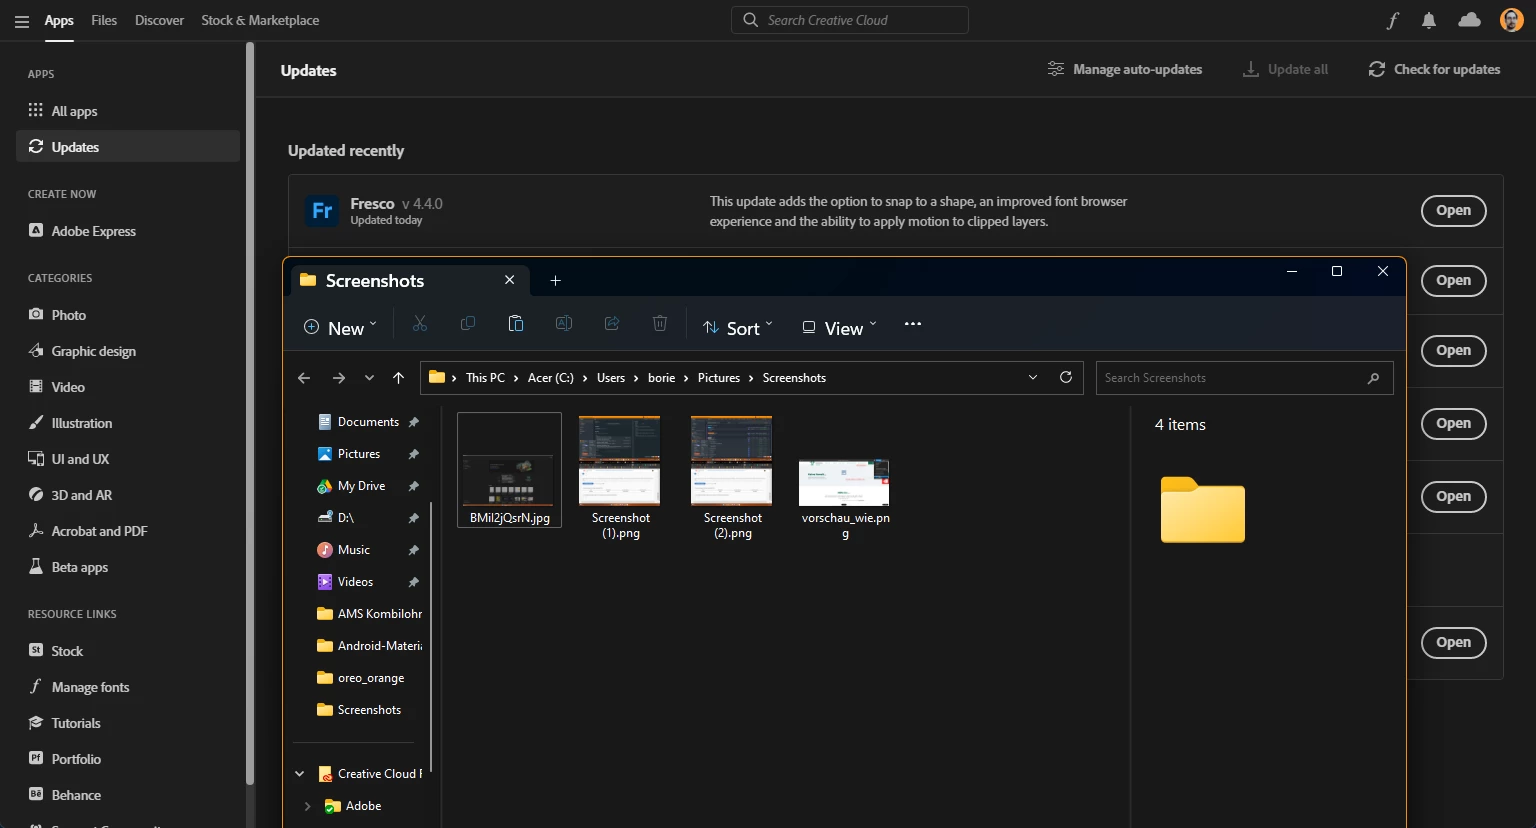Open Adobe Express in sidebar

[128, 231]
